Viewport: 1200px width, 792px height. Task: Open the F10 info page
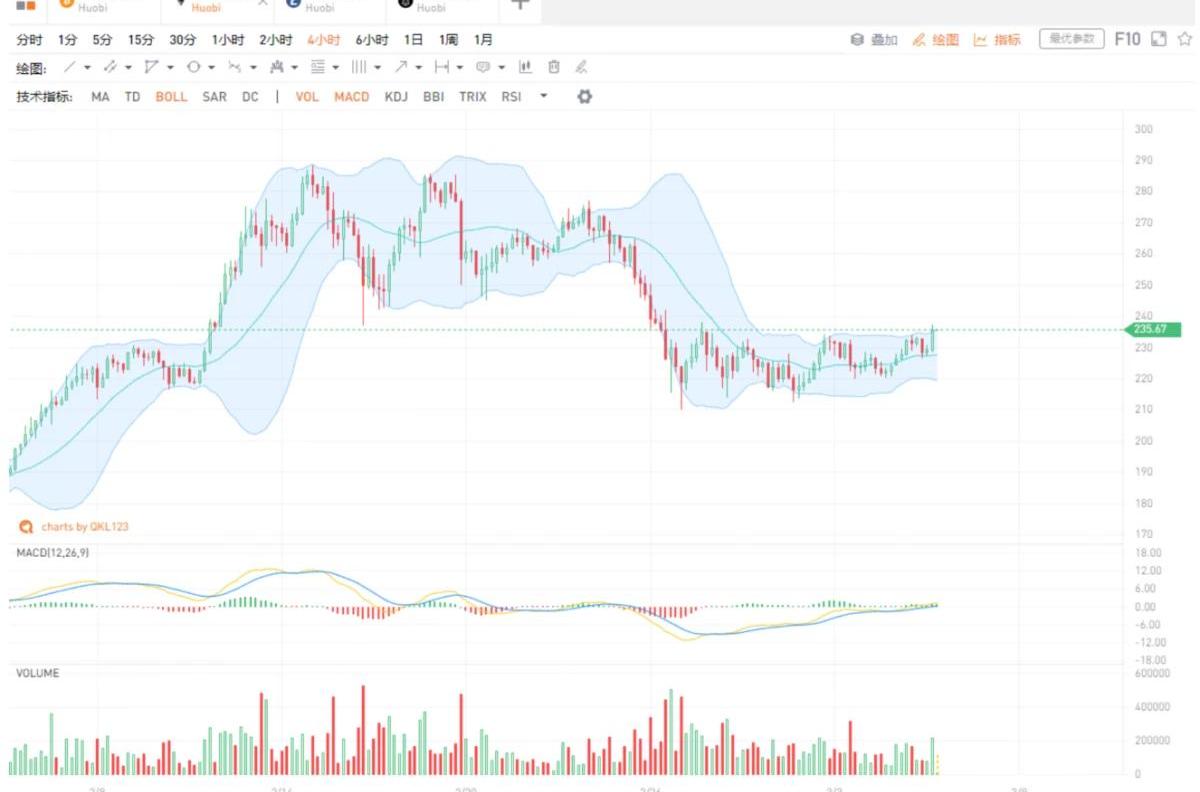[1127, 39]
